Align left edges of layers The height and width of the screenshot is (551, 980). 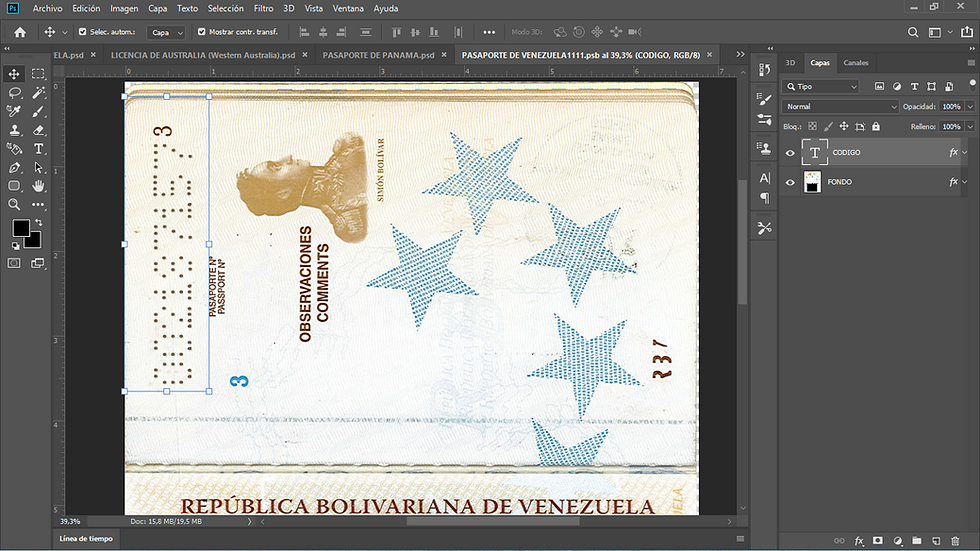(304, 32)
